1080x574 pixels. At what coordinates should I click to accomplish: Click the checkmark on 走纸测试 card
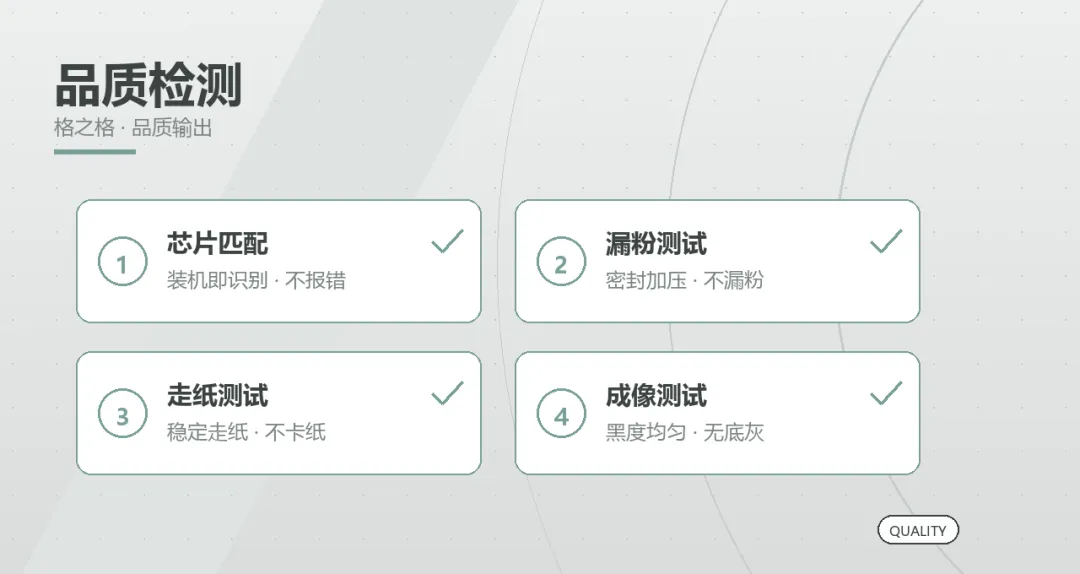point(448,393)
